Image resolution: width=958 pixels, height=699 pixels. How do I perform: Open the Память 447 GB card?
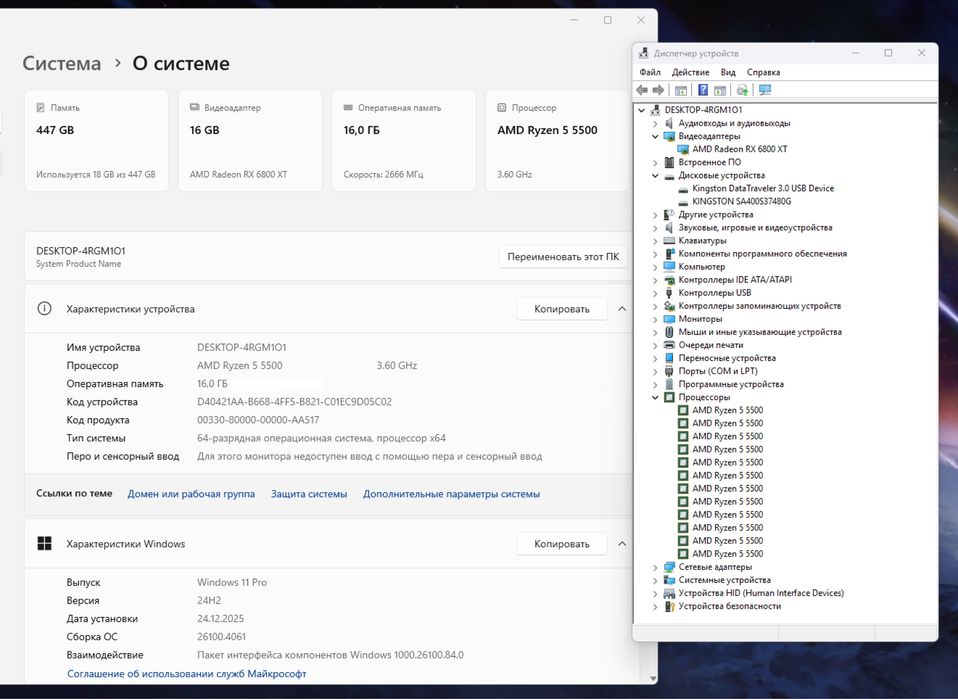(96, 141)
